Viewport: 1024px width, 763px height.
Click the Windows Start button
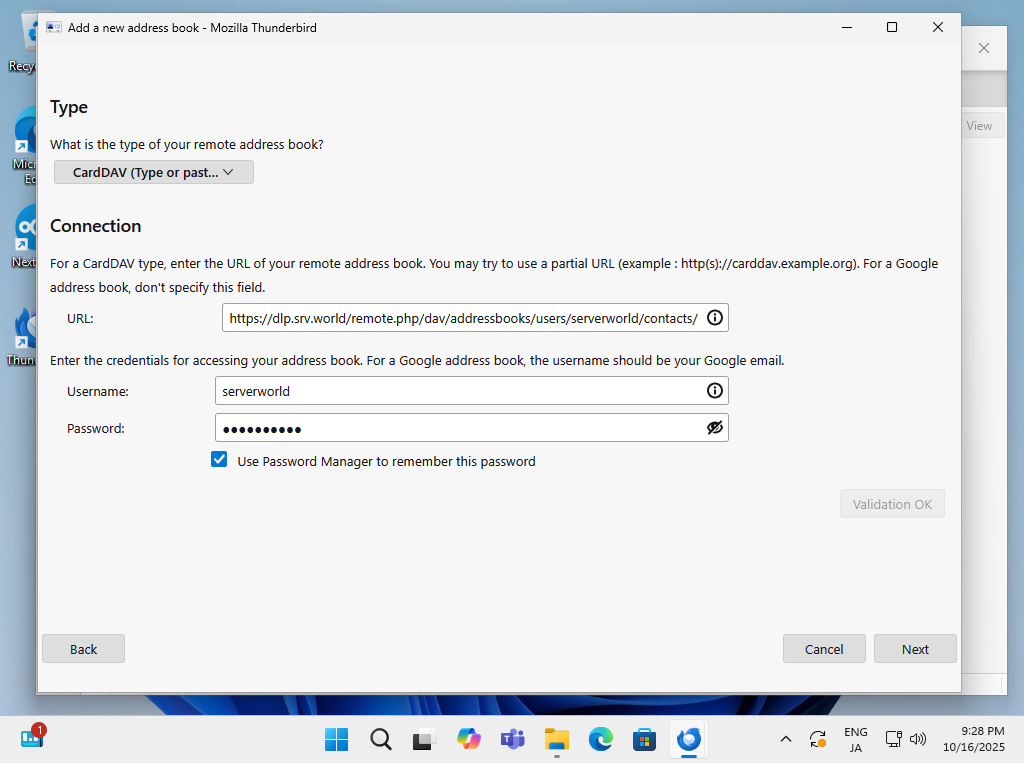coord(337,740)
